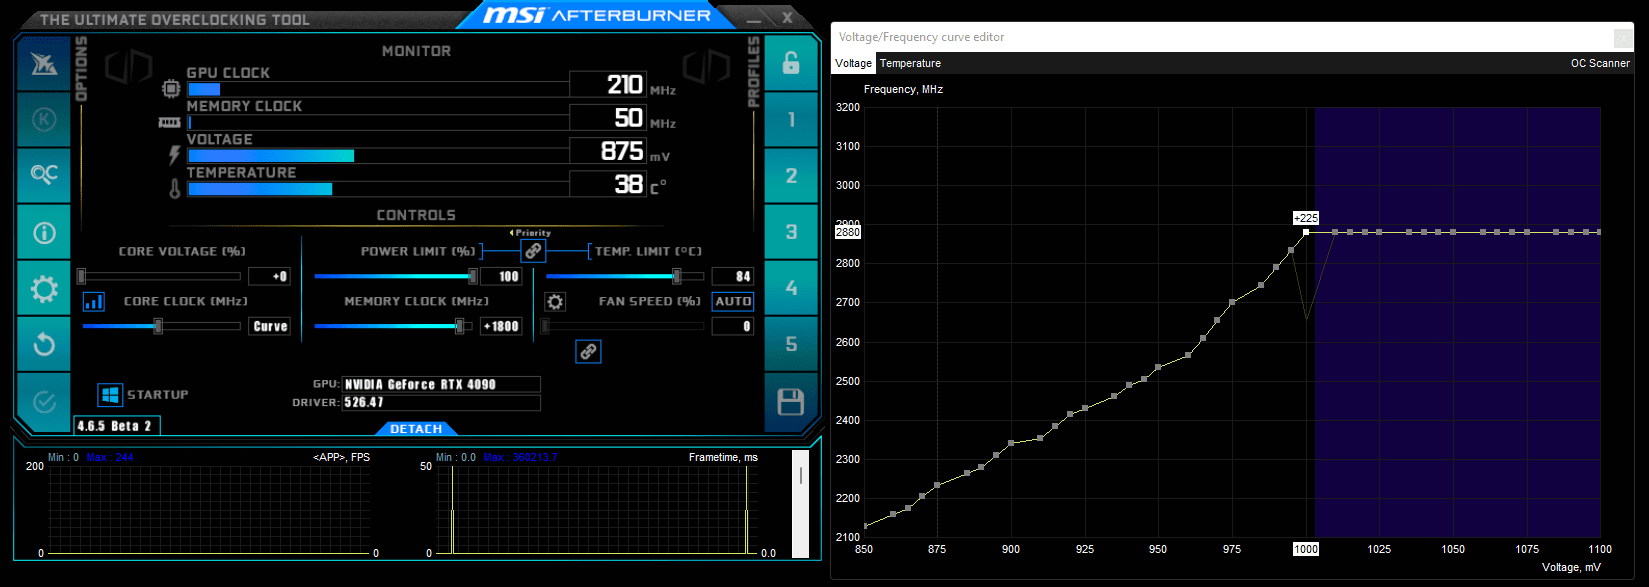The height and width of the screenshot is (587, 1649).
Task: Click the Temperature 38 readout
Action: tap(608, 184)
